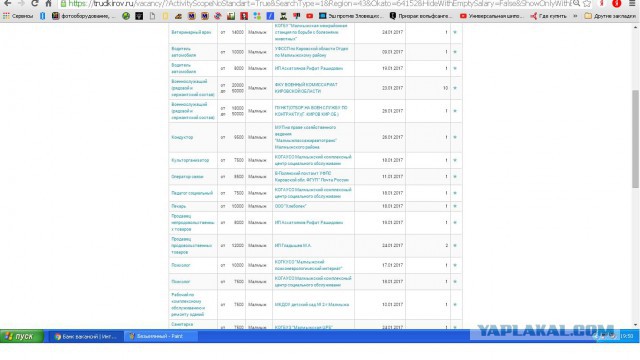This screenshot has height=360, width=640.
Task: Open the Другие закладки folder
Action: (x=610, y=16)
